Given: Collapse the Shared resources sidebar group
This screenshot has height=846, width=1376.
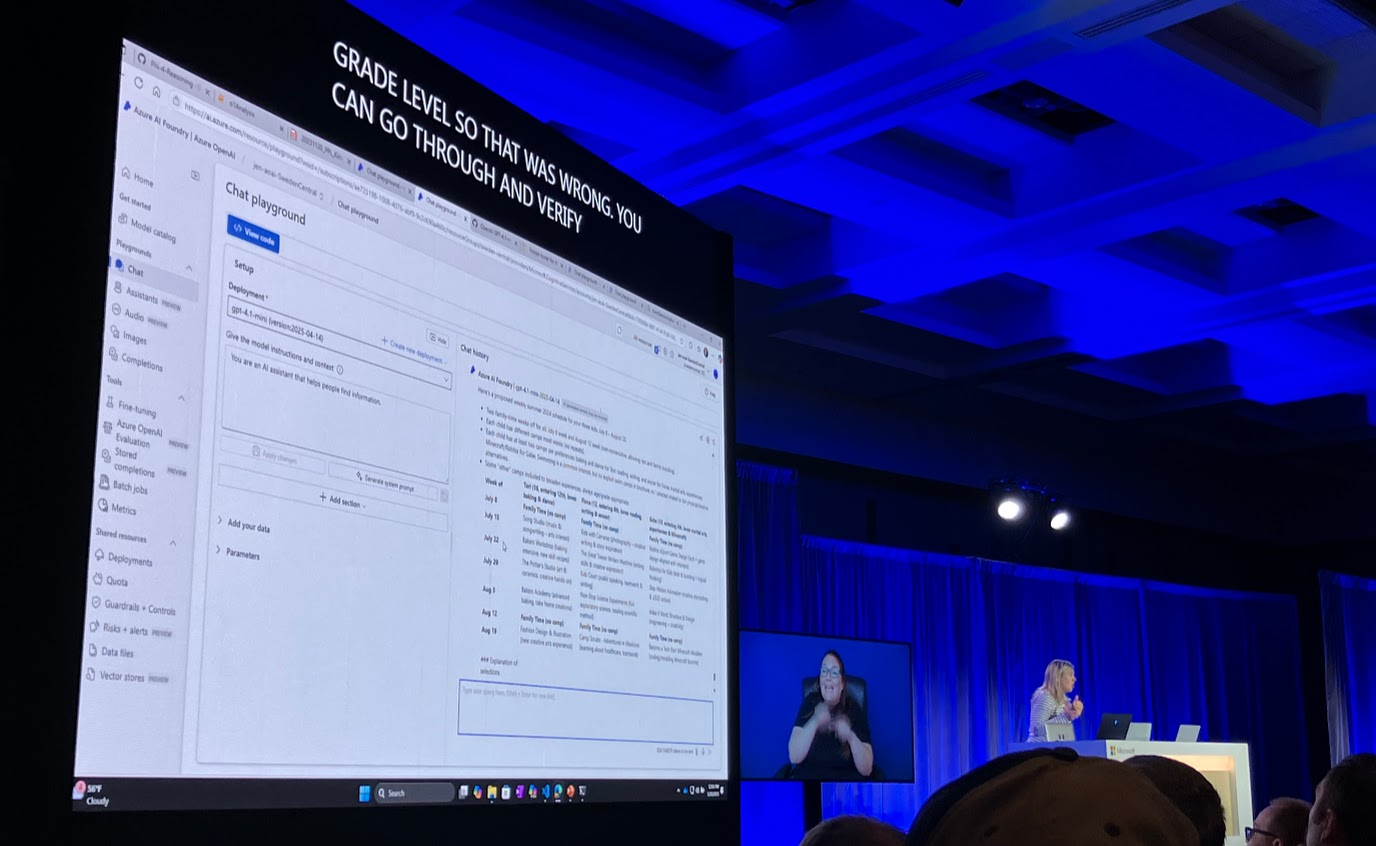Looking at the screenshot, I should (173, 543).
